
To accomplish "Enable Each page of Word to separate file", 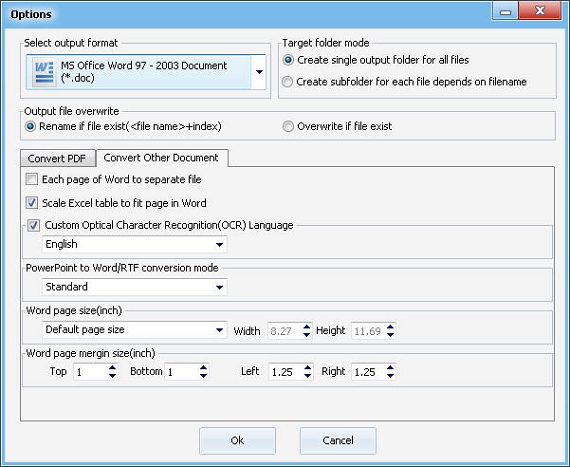I will 32,179.
